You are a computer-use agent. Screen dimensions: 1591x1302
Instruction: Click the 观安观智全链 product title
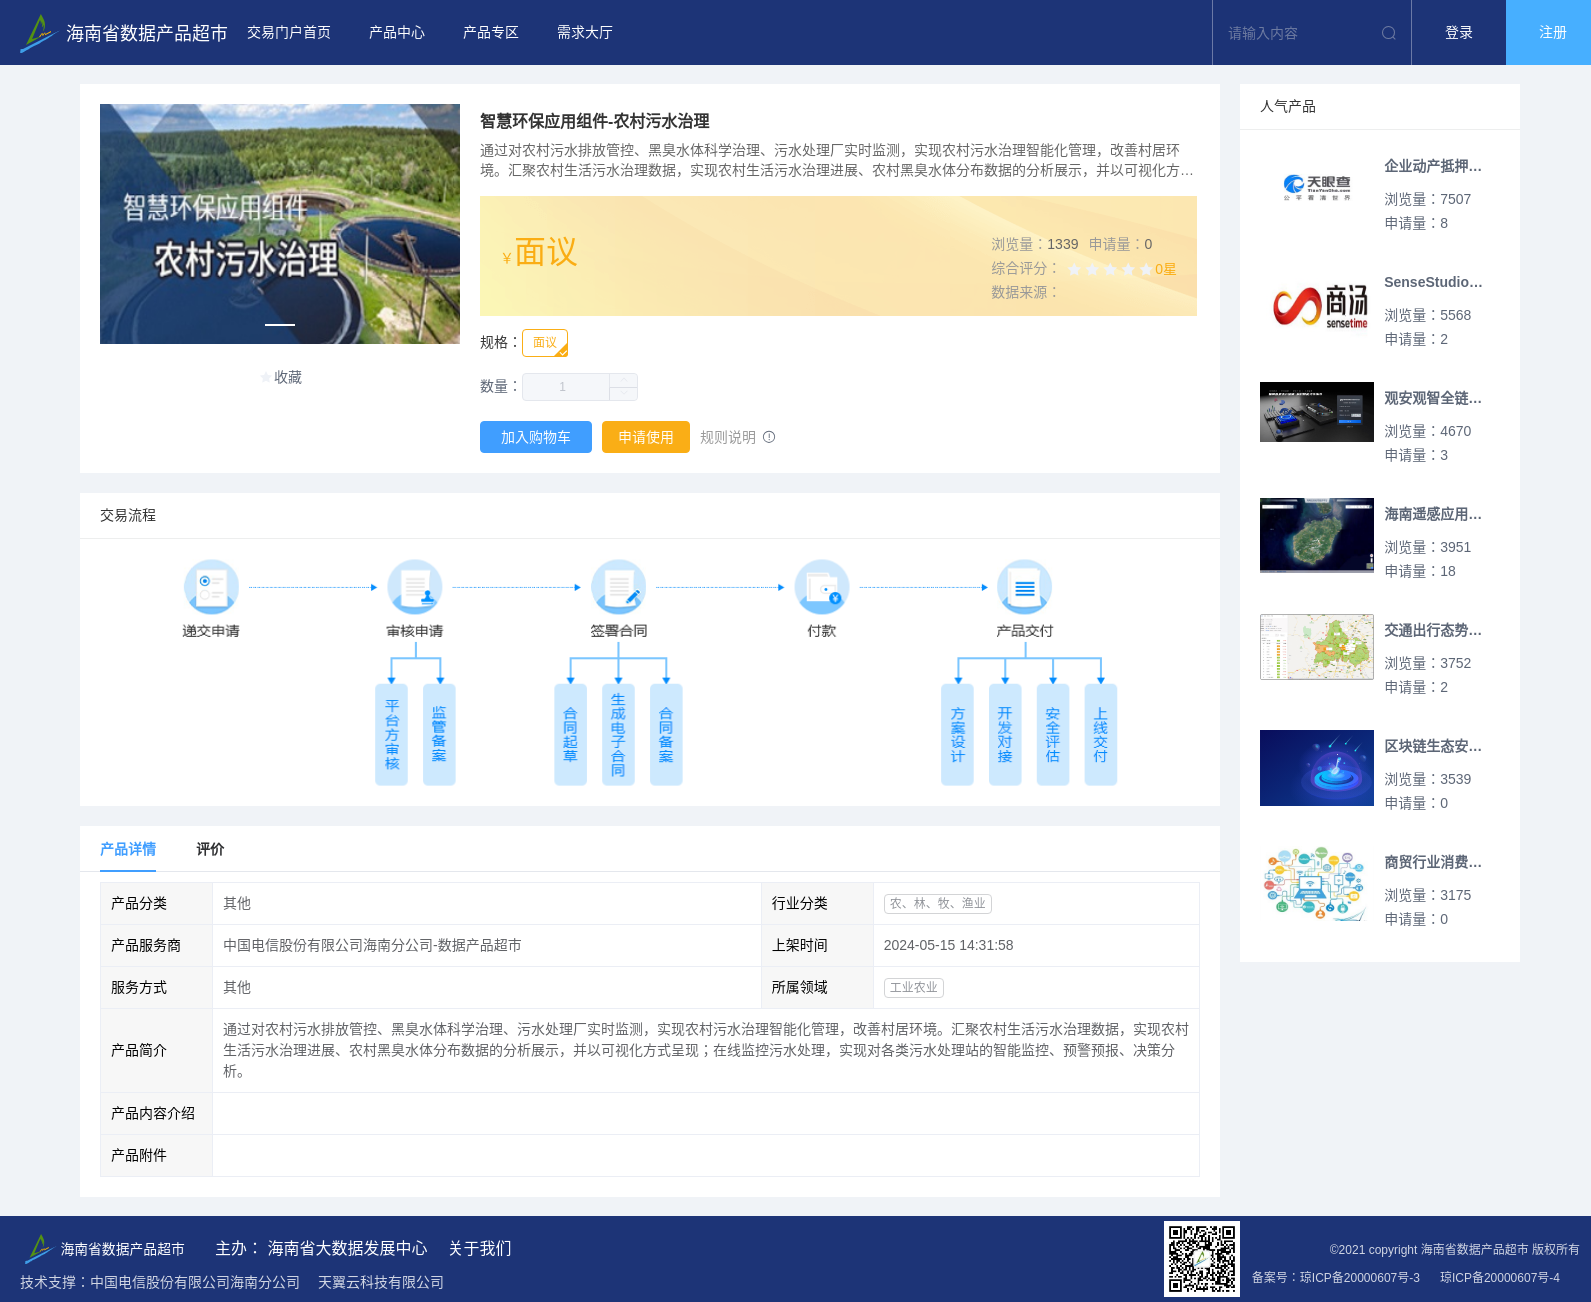click(1433, 398)
